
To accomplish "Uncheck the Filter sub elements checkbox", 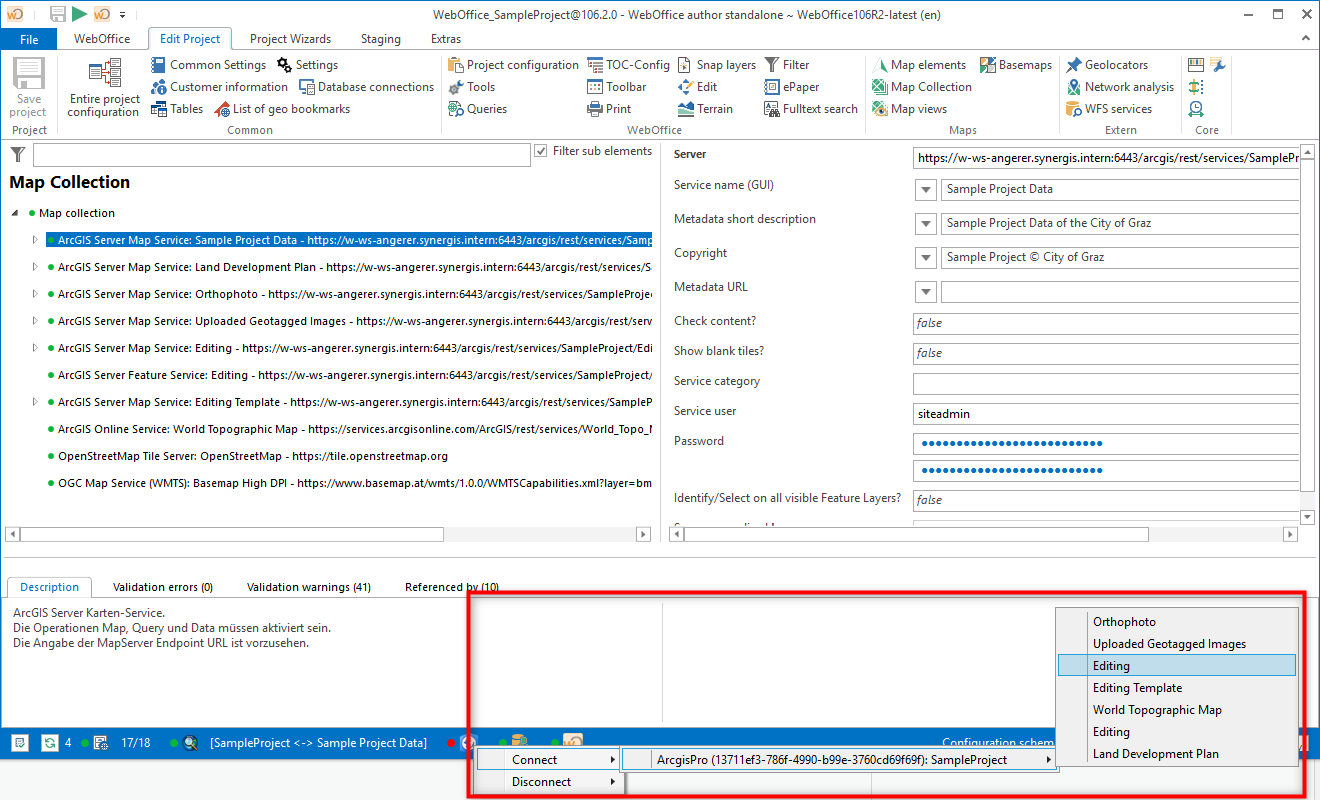I will click(x=540, y=151).
